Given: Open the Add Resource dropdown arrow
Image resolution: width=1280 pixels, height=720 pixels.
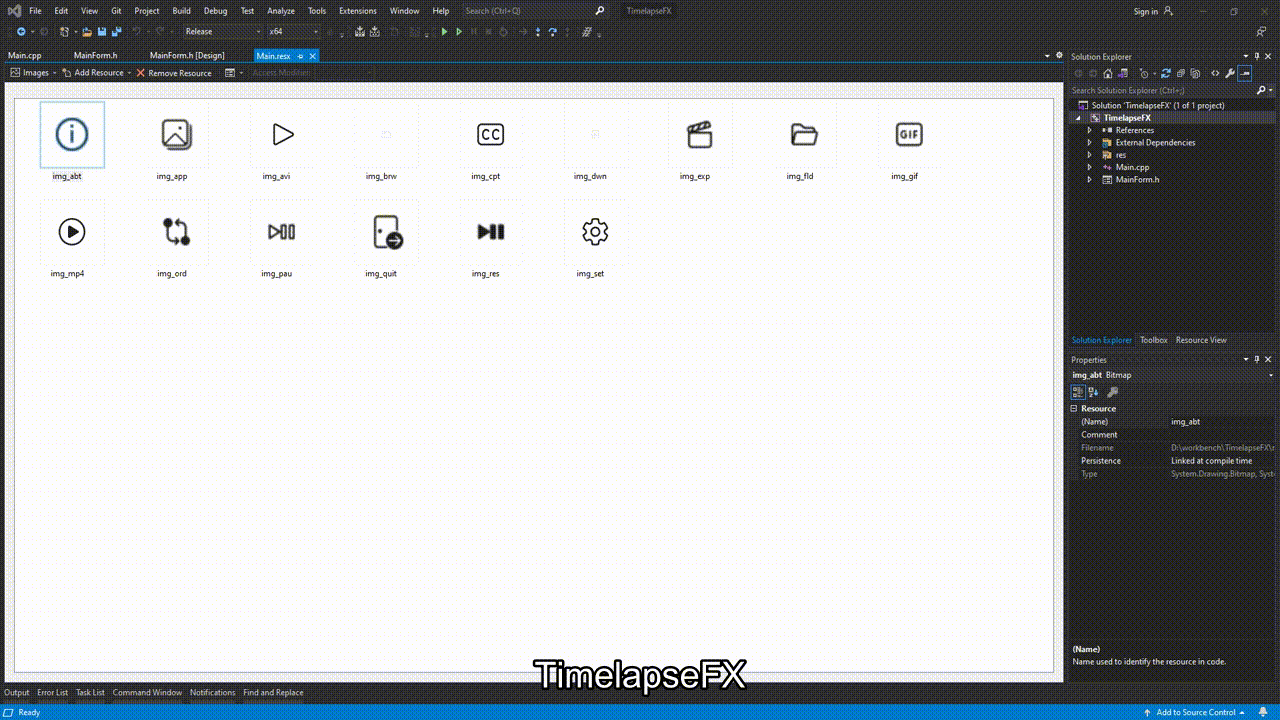Looking at the screenshot, I should point(129,73).
